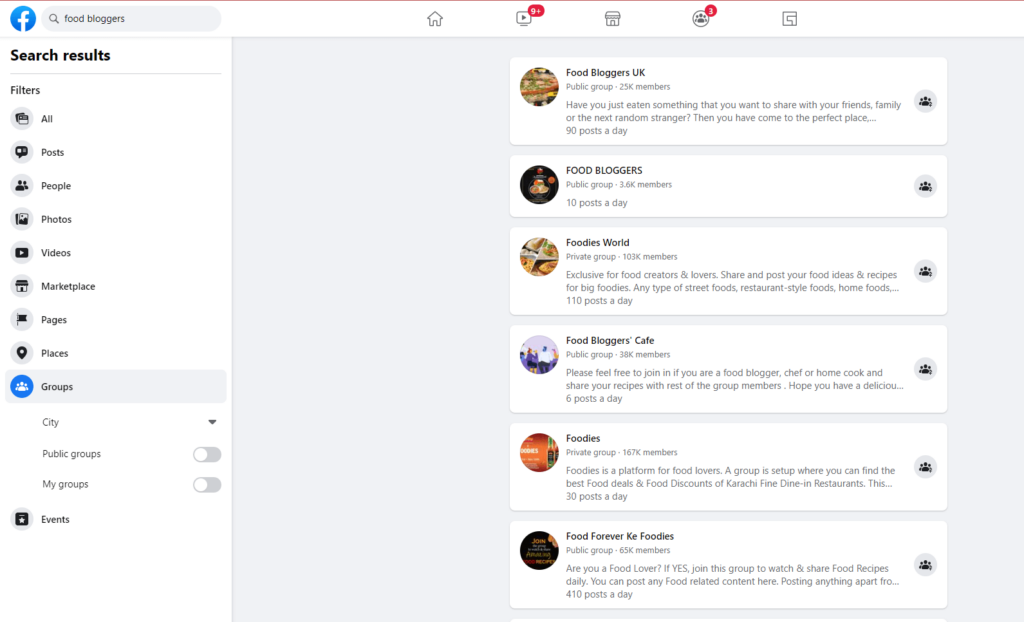Enable the Public groups toggle
Viewport: 1024px width, 622px height.
pyautogui.click(x=207, y=454)
